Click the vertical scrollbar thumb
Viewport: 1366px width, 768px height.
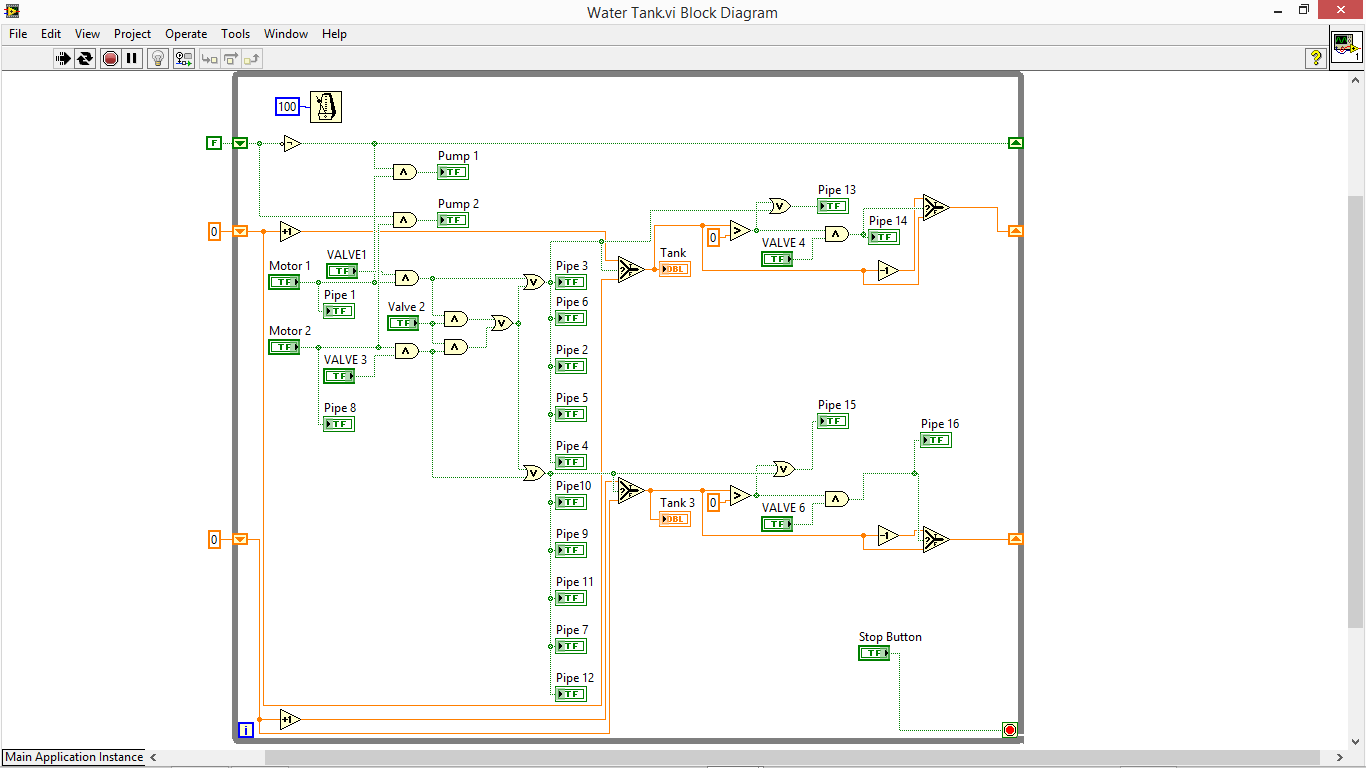(x=1357, y=412)
